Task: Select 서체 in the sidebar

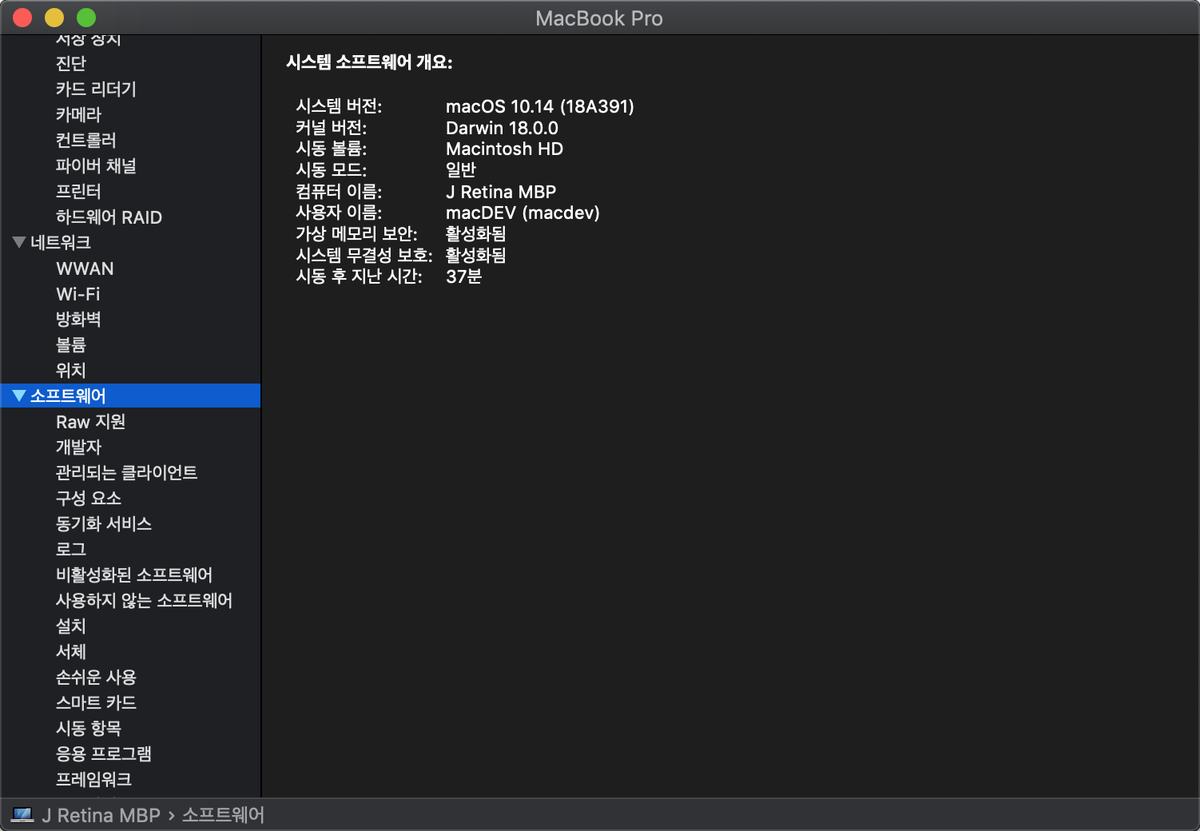Action: pyautogui.click(x=71, y=652)
